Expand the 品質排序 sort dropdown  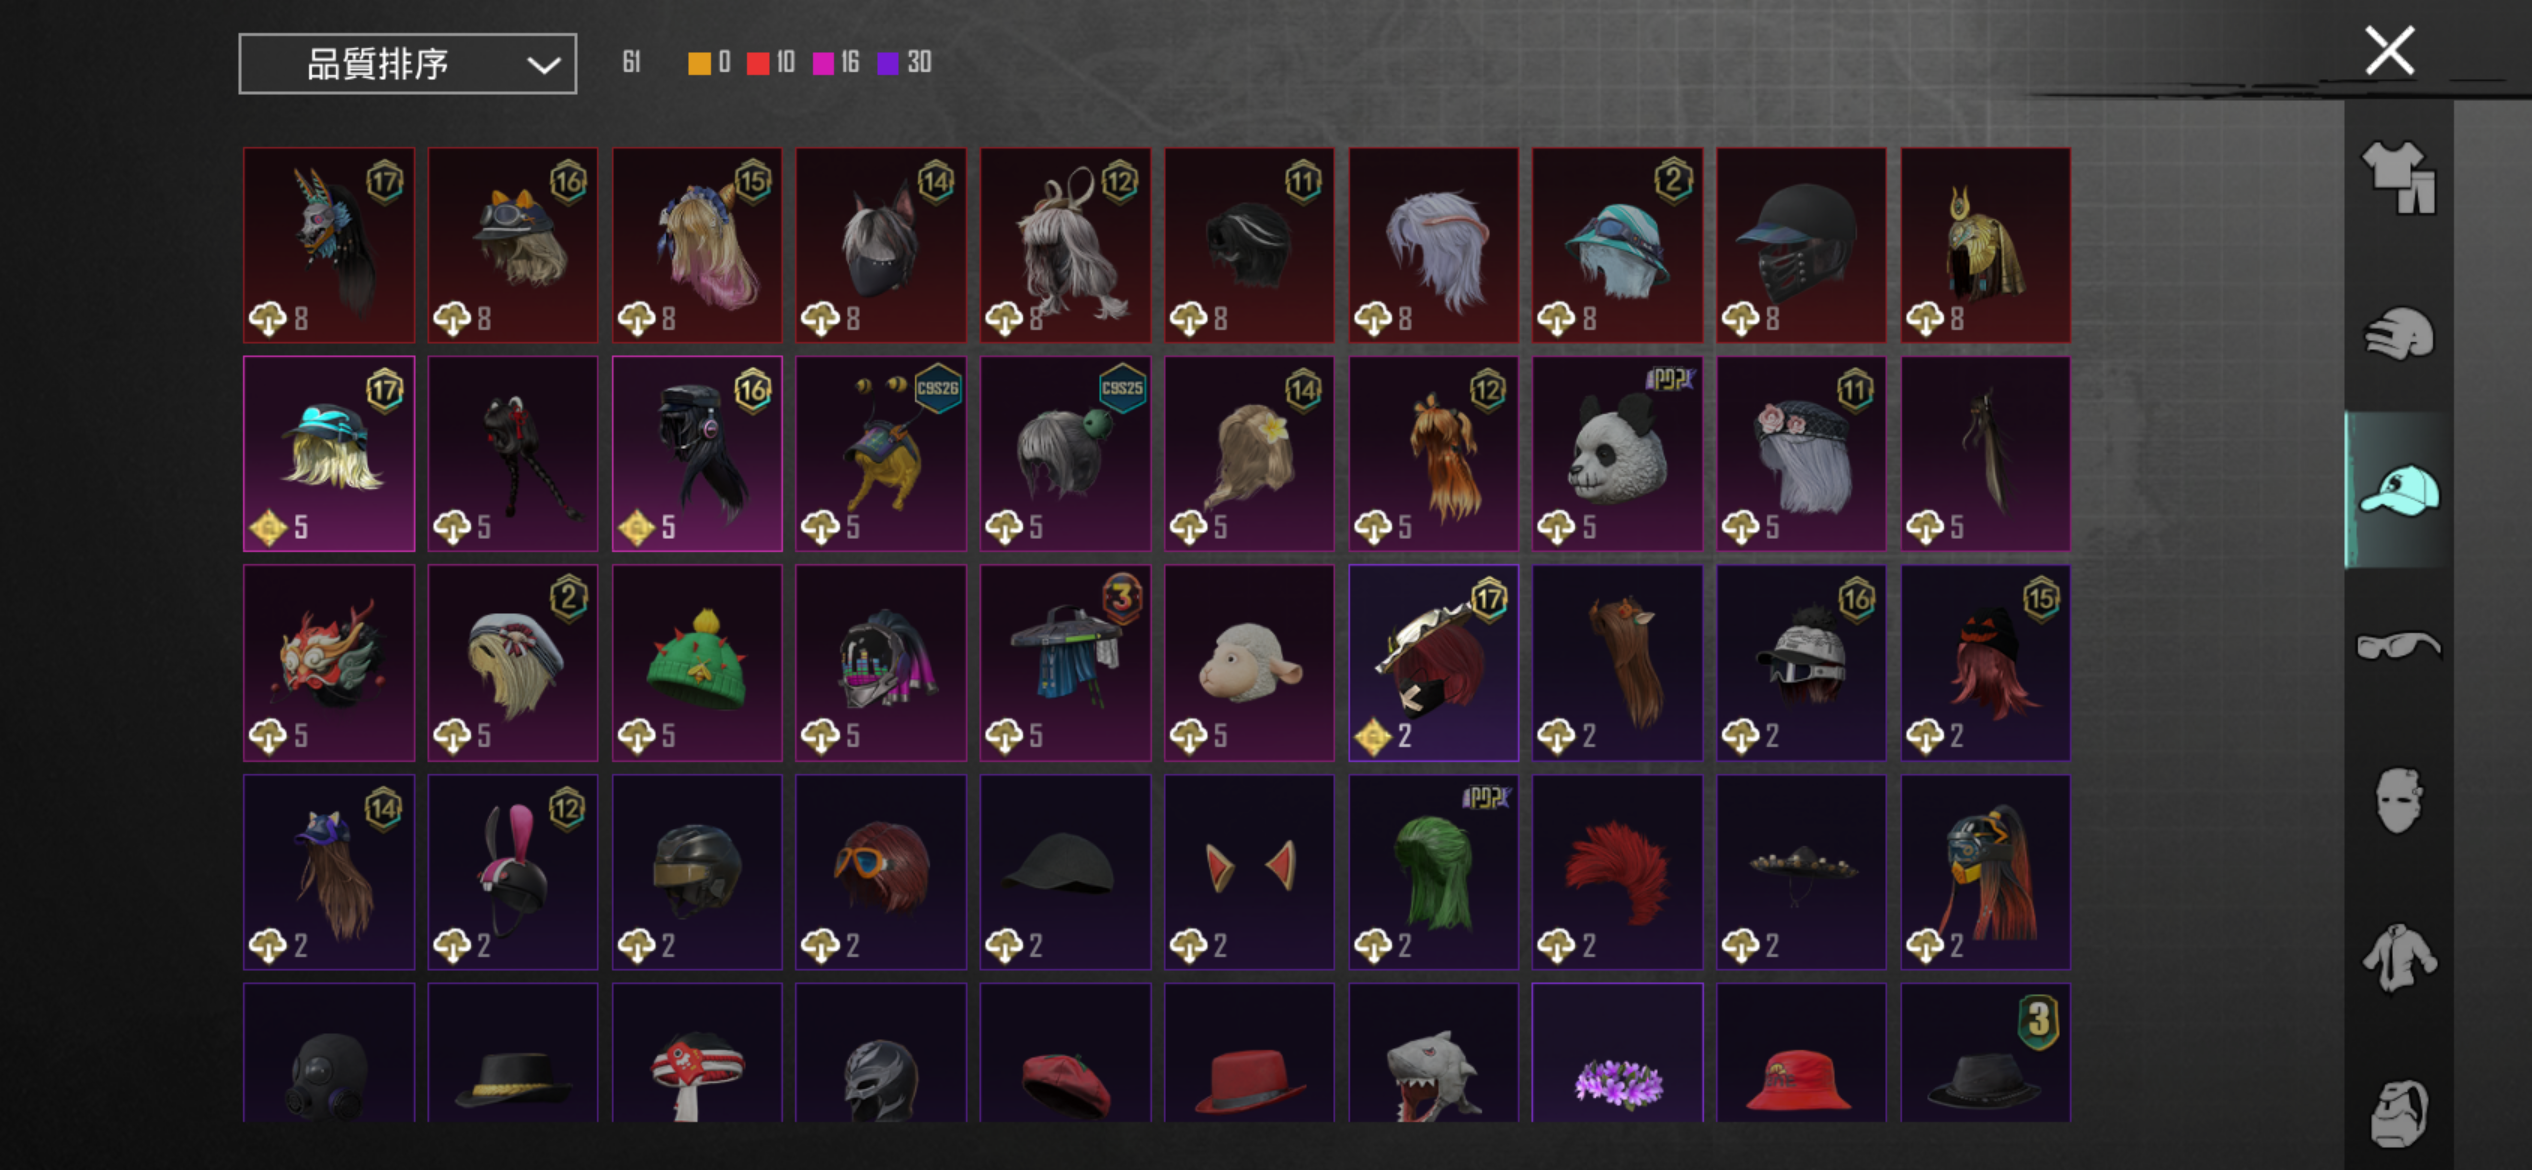tap(407, 64)
